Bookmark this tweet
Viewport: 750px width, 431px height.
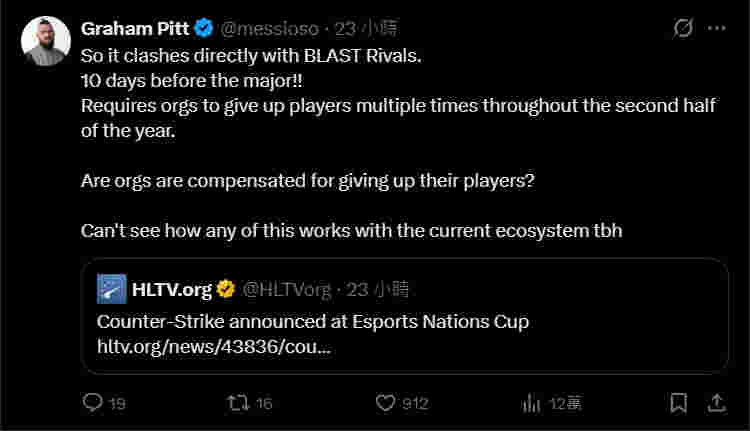click(x=679, y=403)
